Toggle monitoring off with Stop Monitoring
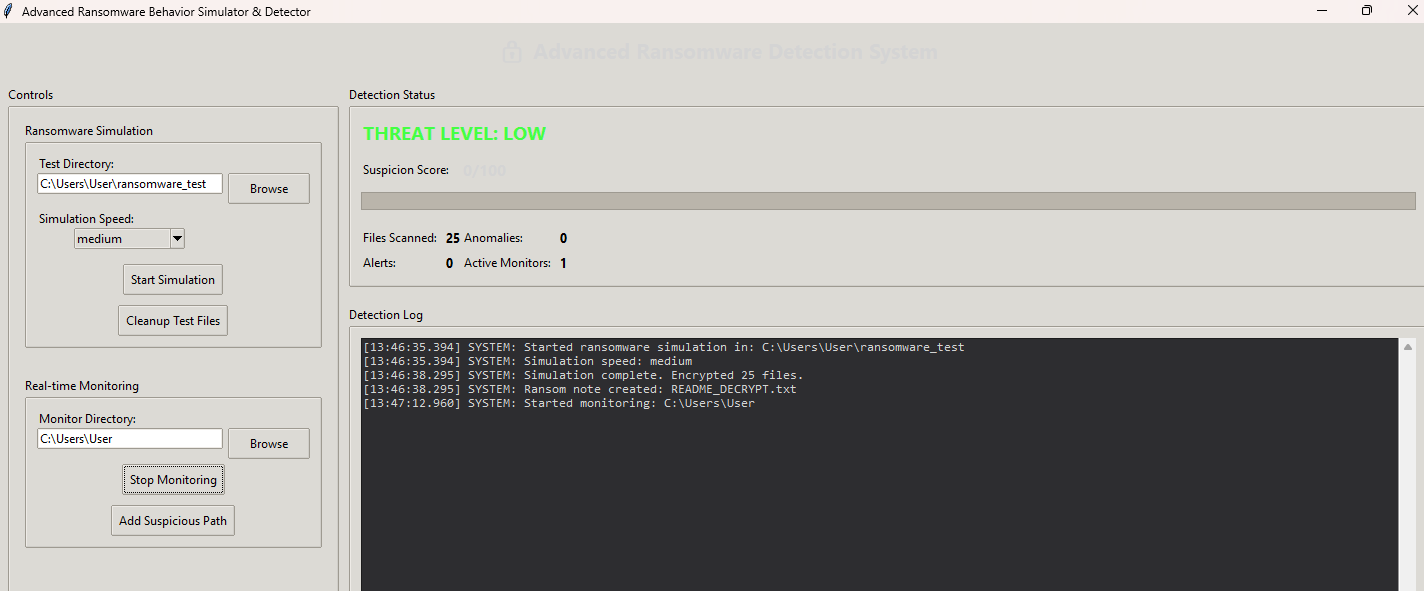The width and height of the screenshot is (1424, 591). [x=173, y=480]
